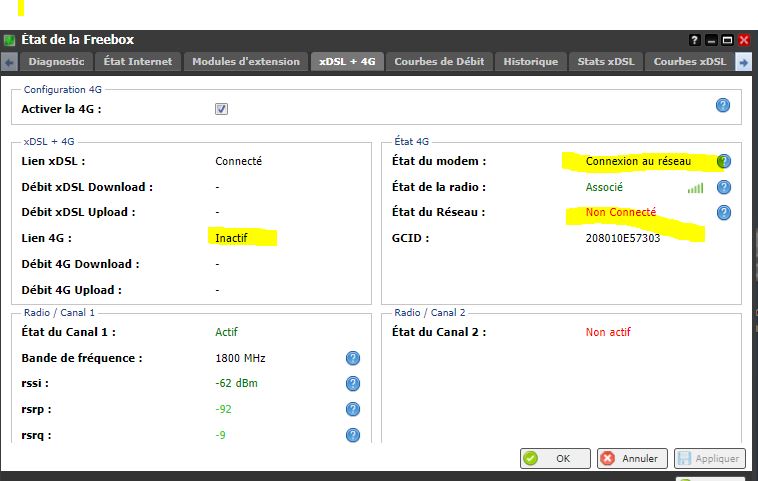Select the xDSL + 4G tab
This screenshot has width=758, height=481.
[347, 62]
